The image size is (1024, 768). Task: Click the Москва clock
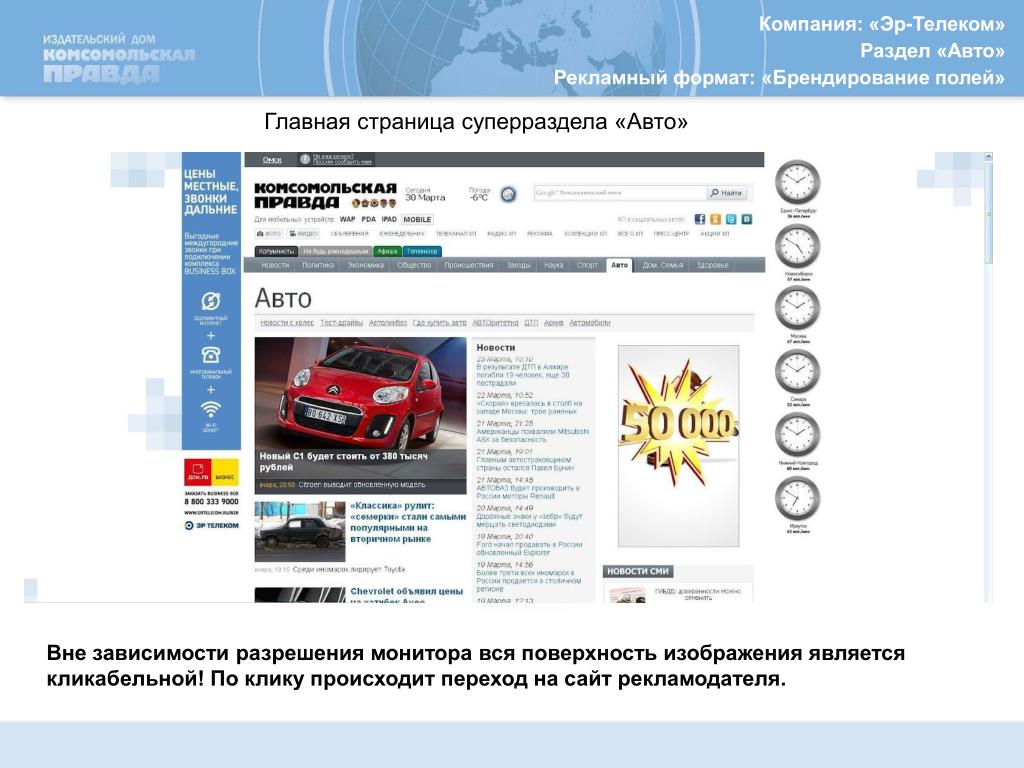tap(797, 308)
